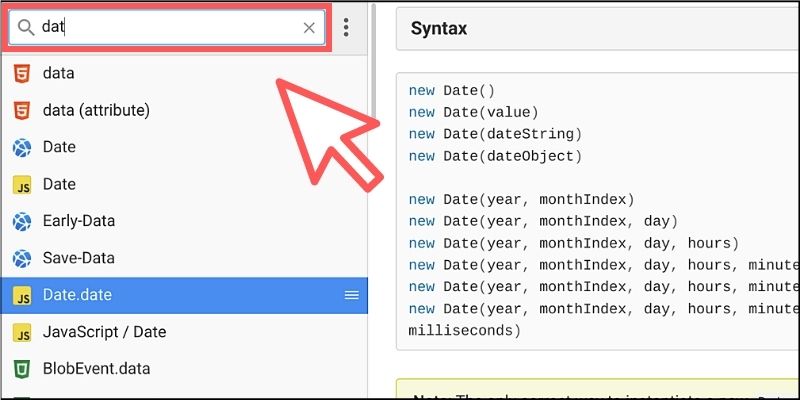Click the search box containing "dat"
This screenshot has width=800, height=400.
click(x=167, y=28)
